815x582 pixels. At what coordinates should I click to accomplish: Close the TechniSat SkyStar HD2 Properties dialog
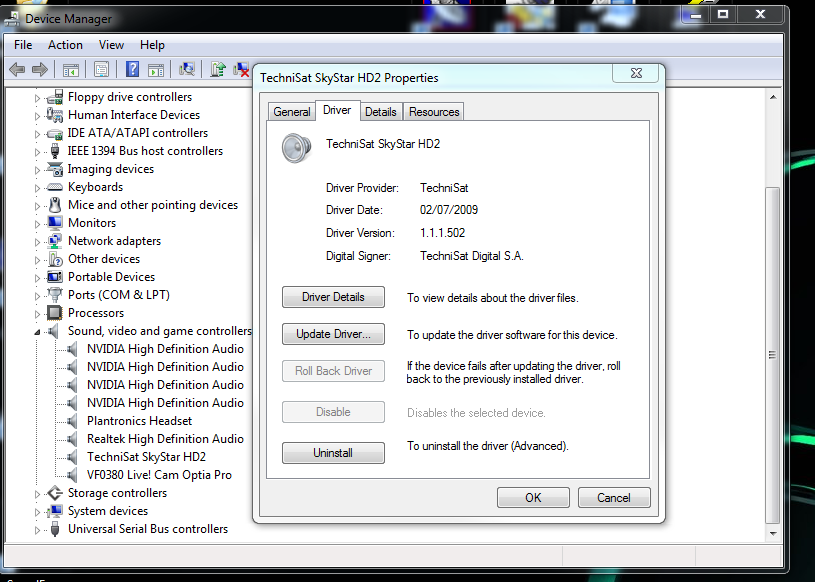tap(636, 73)
